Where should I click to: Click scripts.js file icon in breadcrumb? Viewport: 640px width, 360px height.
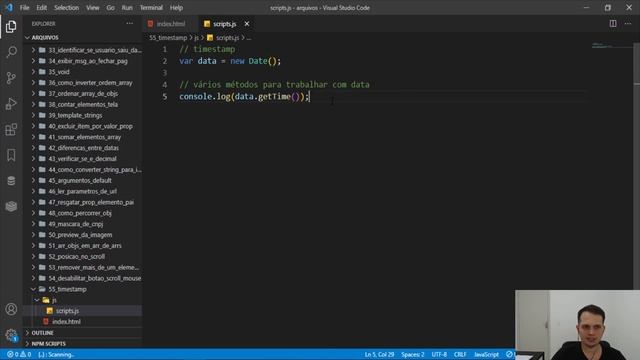click(210, 38)
